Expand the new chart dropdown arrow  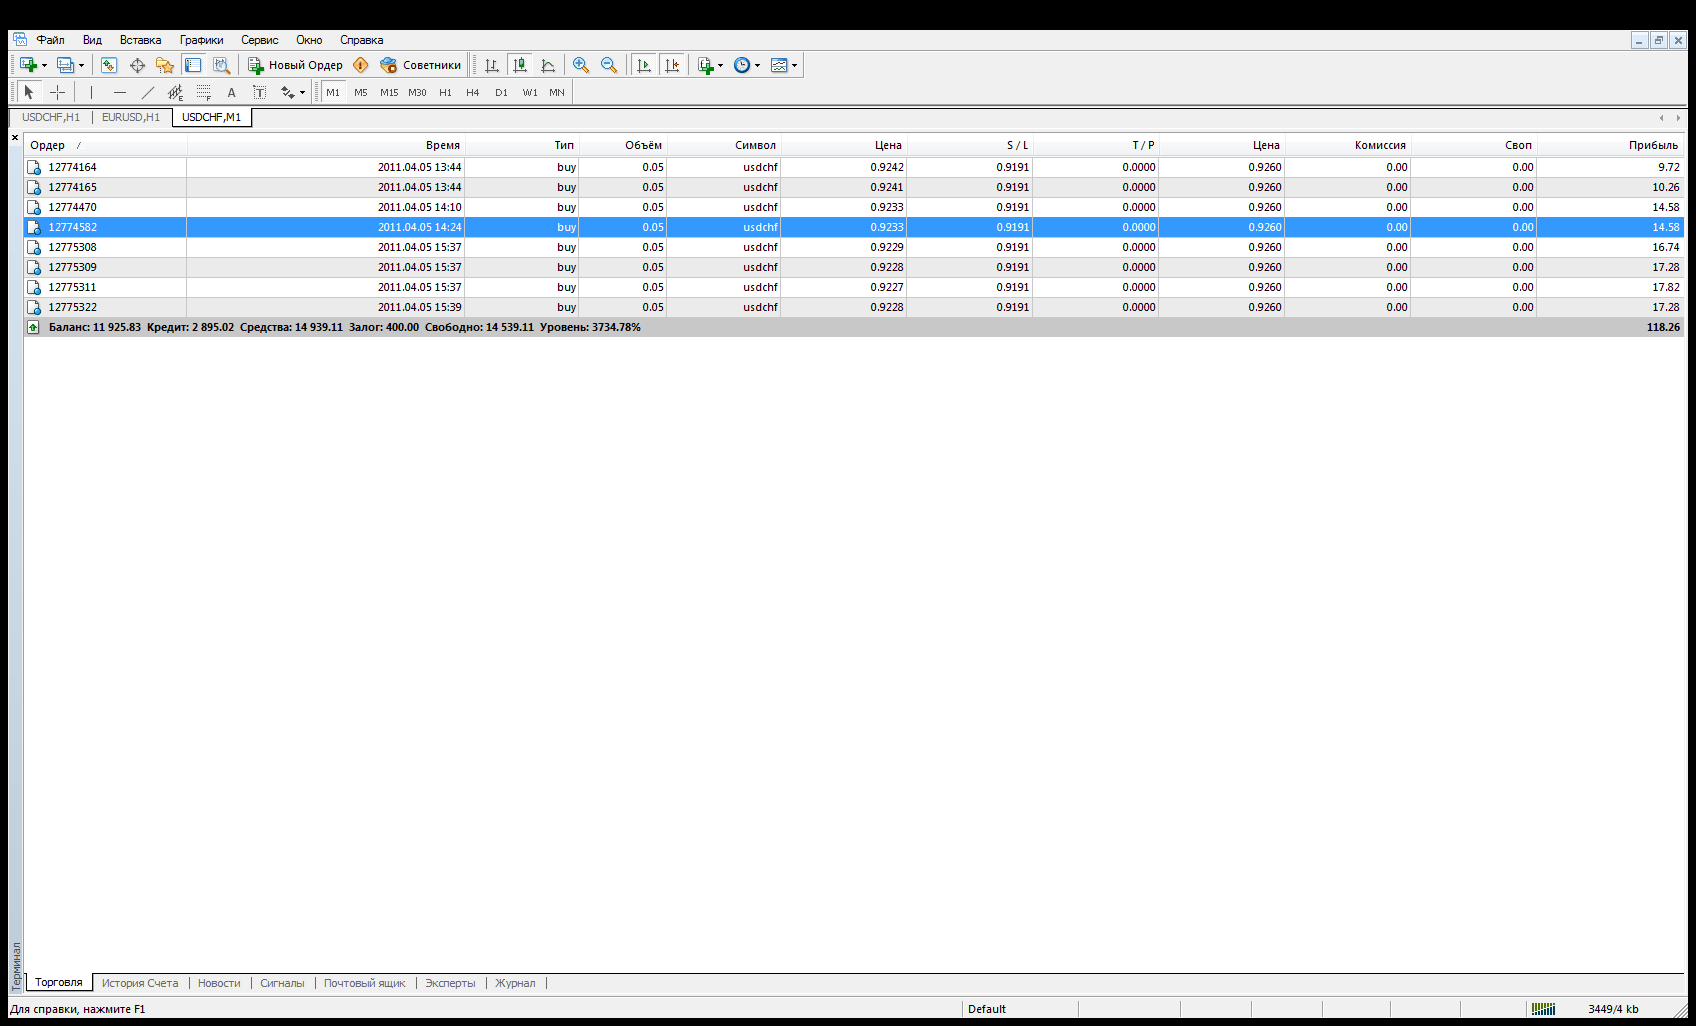[x=44, y=65]
